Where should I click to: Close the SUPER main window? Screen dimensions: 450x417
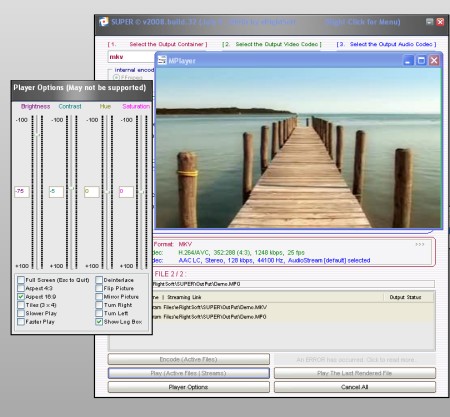pyautogui.click(x=440, y=22)
